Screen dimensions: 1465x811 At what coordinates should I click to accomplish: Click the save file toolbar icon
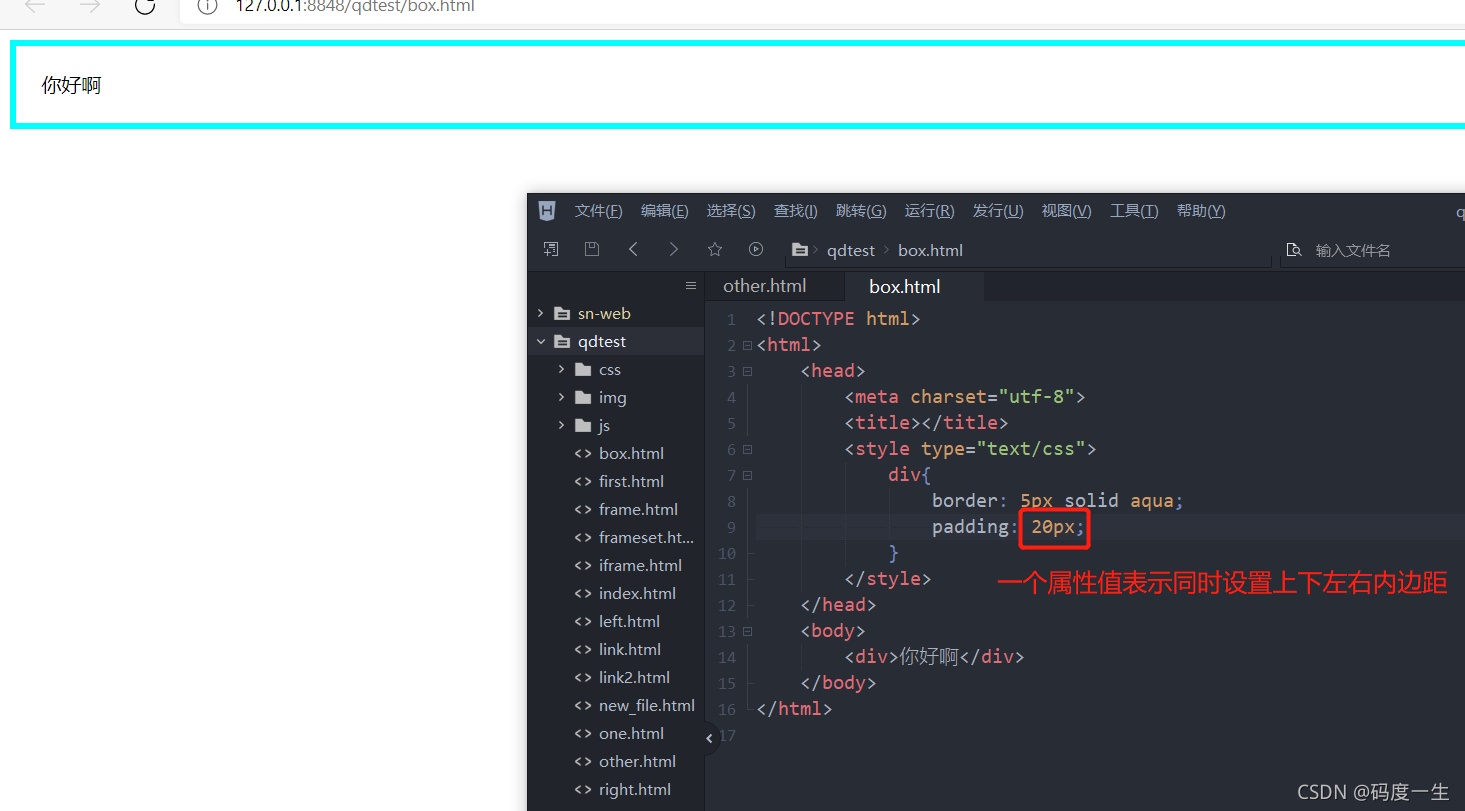pos(592,249)
